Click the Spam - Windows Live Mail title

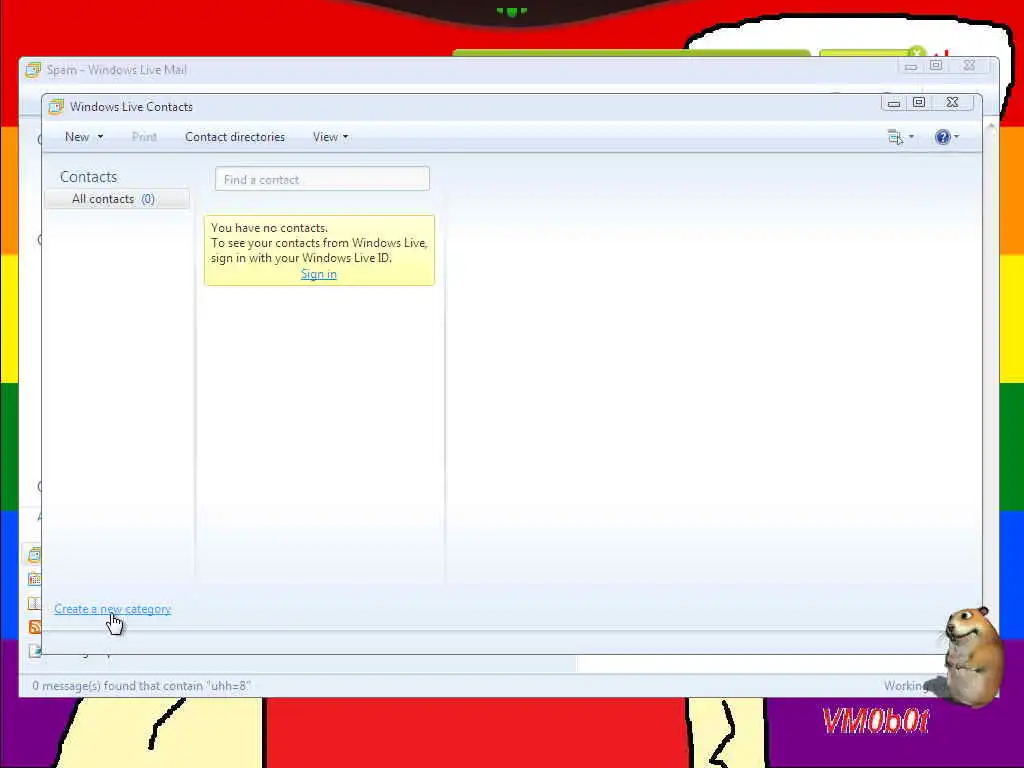pos(116,70)
